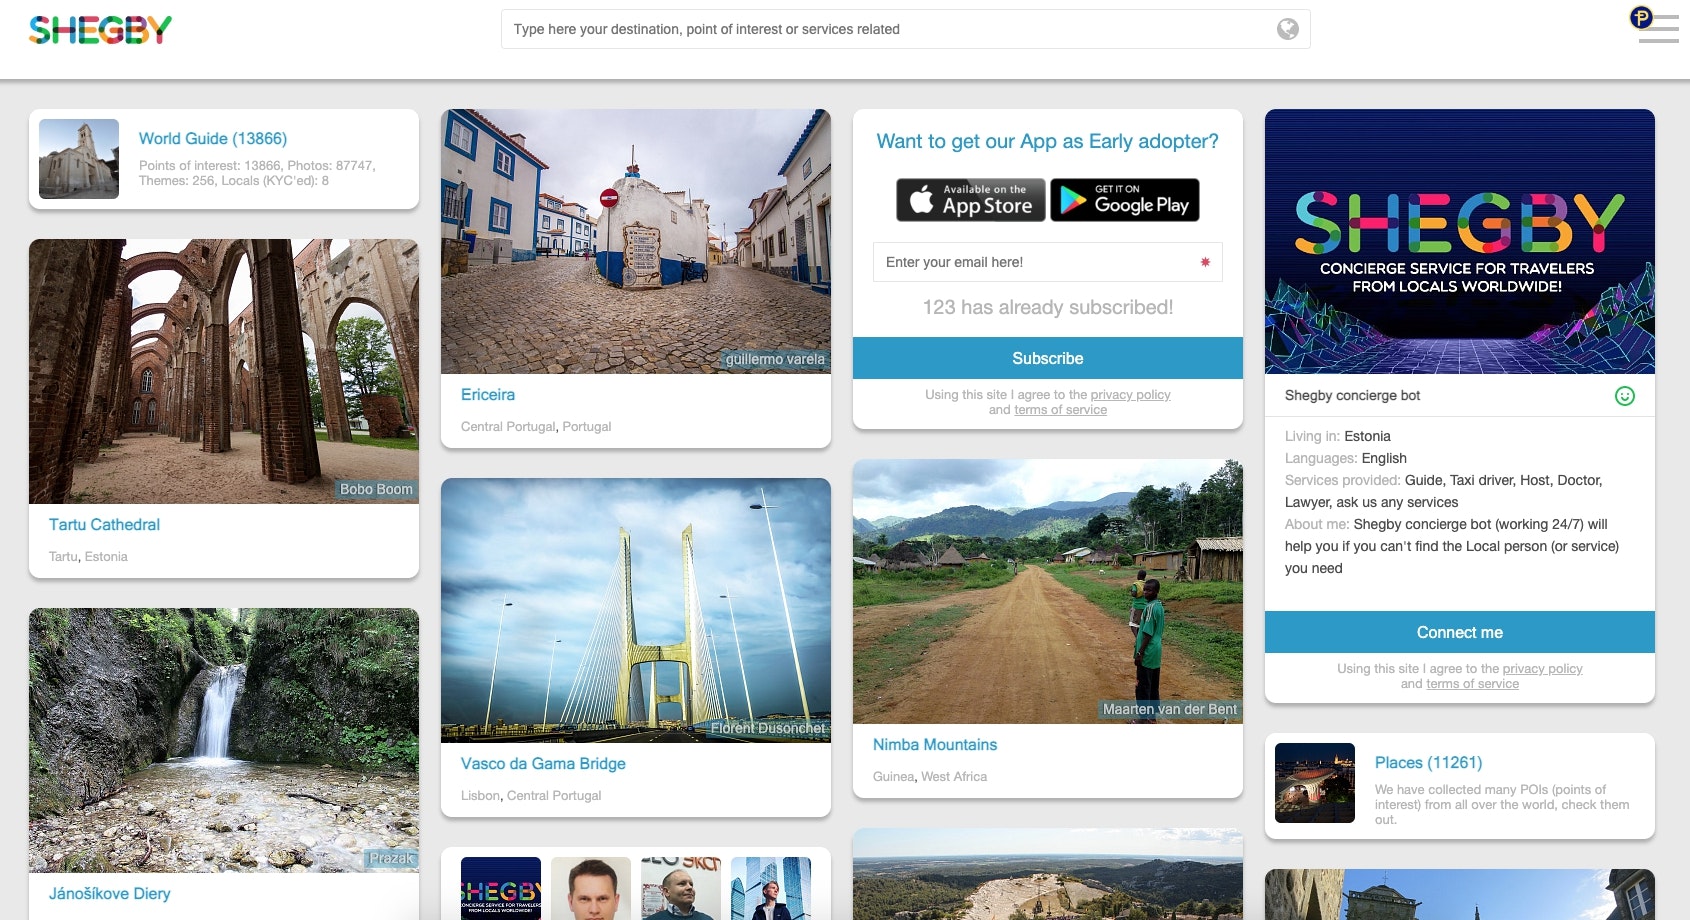Click 'Want to get our App' heading

[1048, 142]
